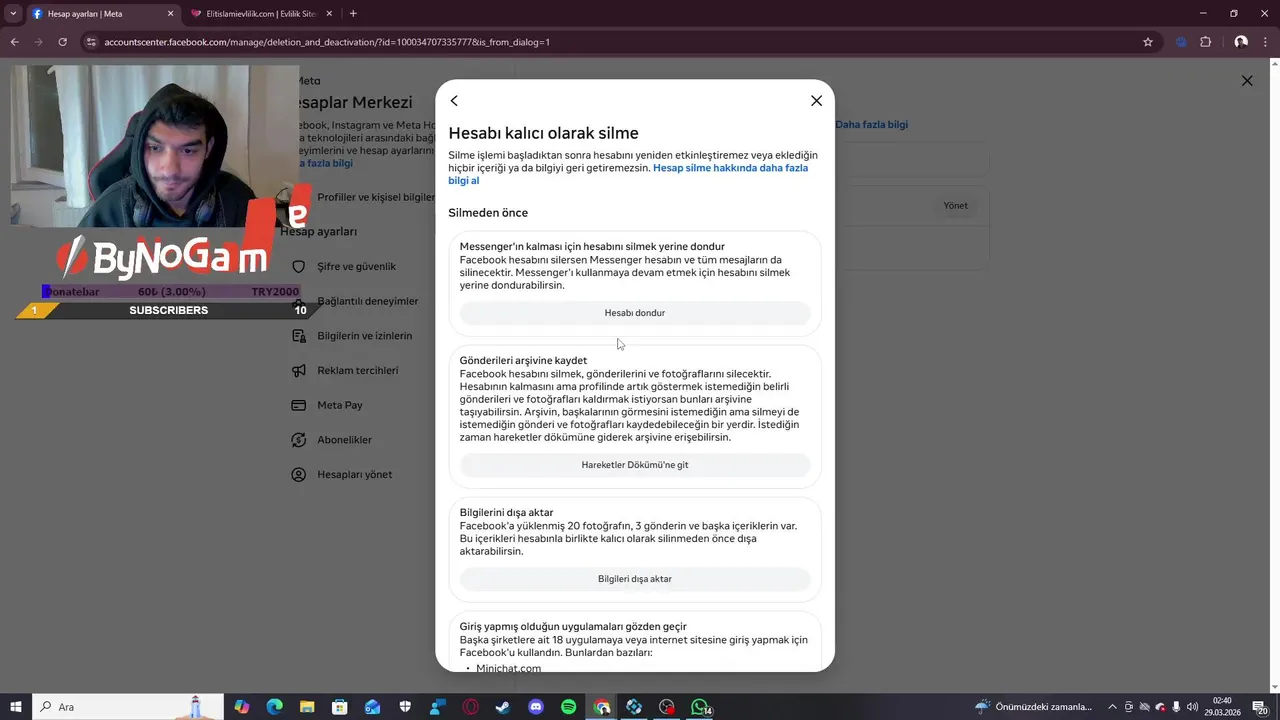Open the Windows Start menu

pos(16,707)
